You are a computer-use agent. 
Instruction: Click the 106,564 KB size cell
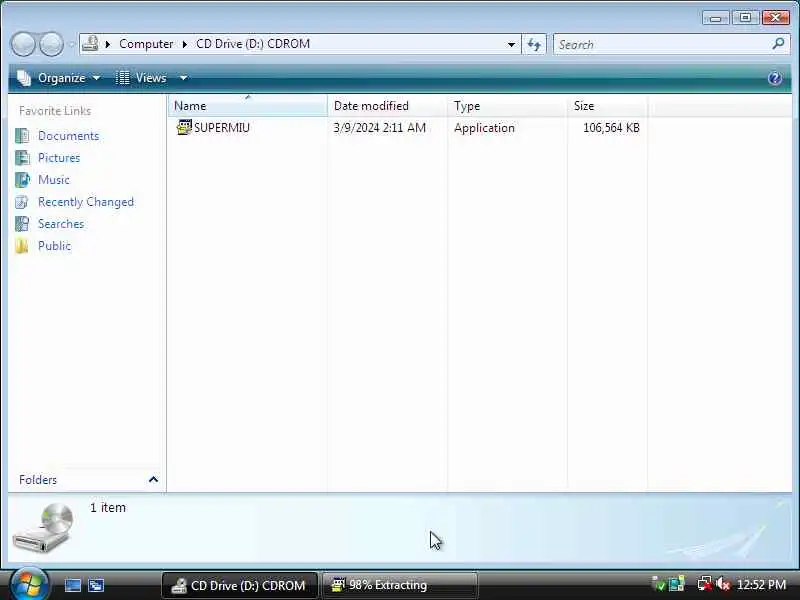tap(611, 128)
